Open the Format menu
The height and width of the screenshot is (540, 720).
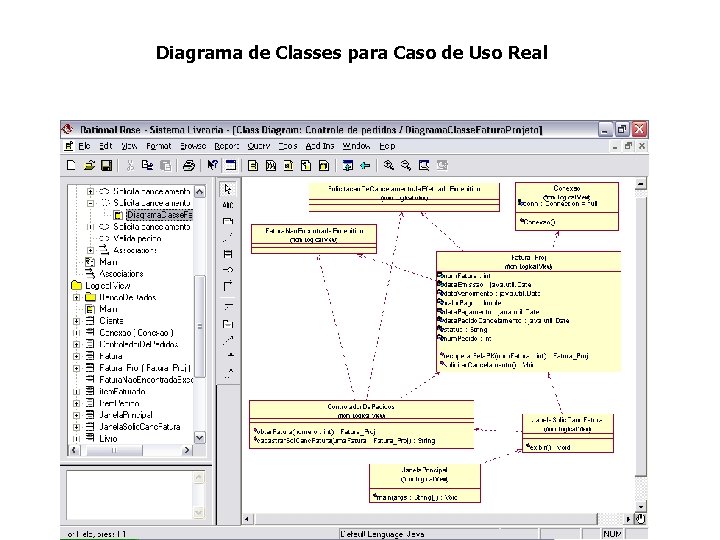click(x=158, y=146)
